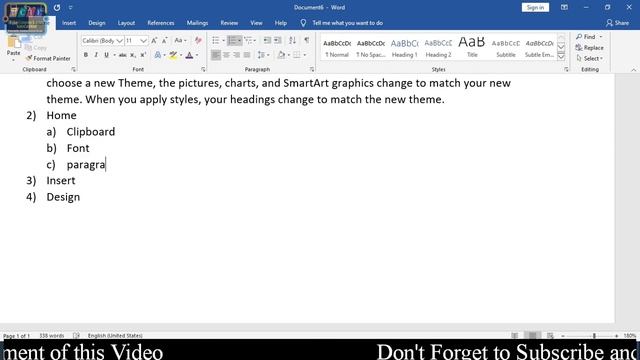The width and height of the screenshot is (640, 360).
Task: Apply the Heading 1 style
Action: [x=404, y=48]
